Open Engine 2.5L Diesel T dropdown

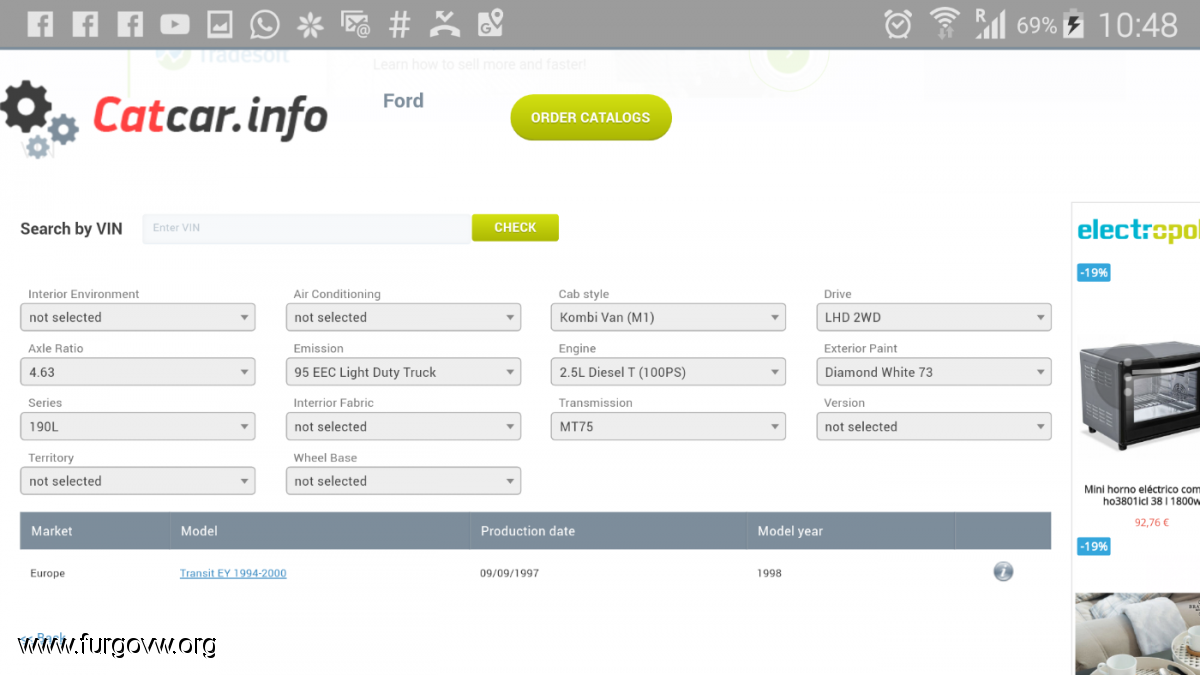coord(668,372)
